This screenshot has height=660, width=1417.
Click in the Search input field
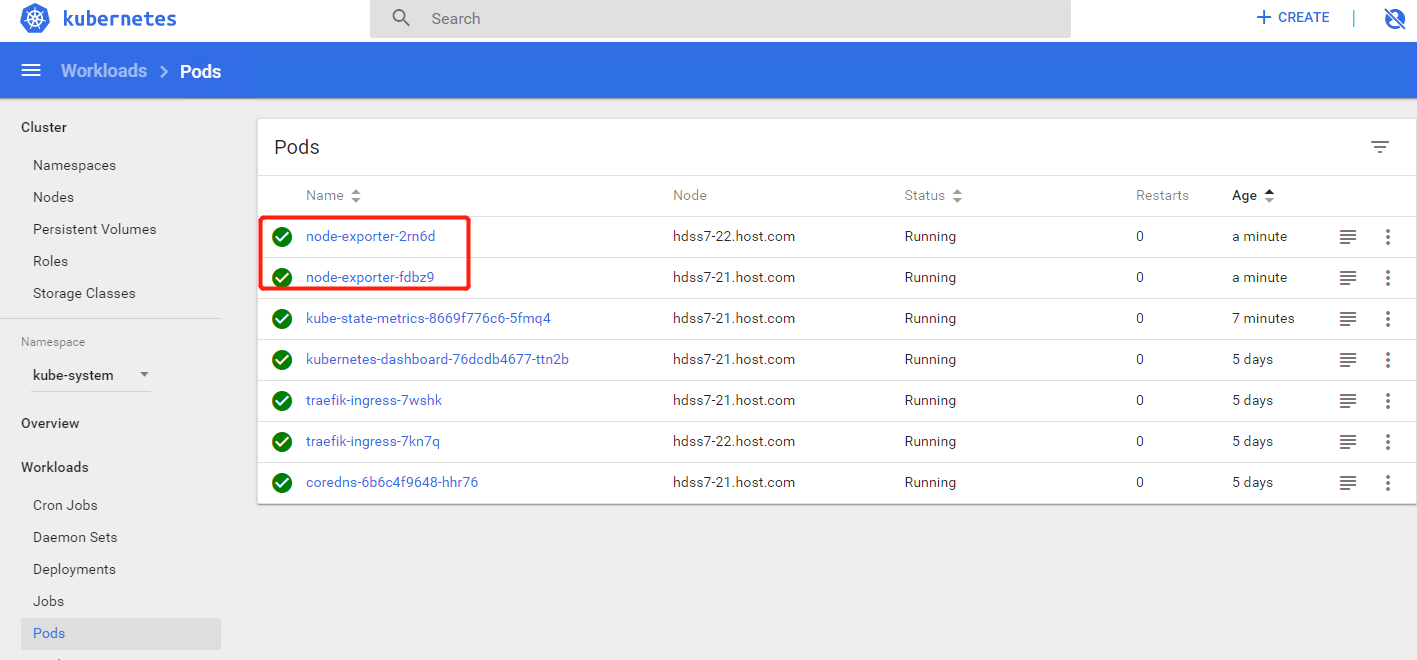(720, 18)
